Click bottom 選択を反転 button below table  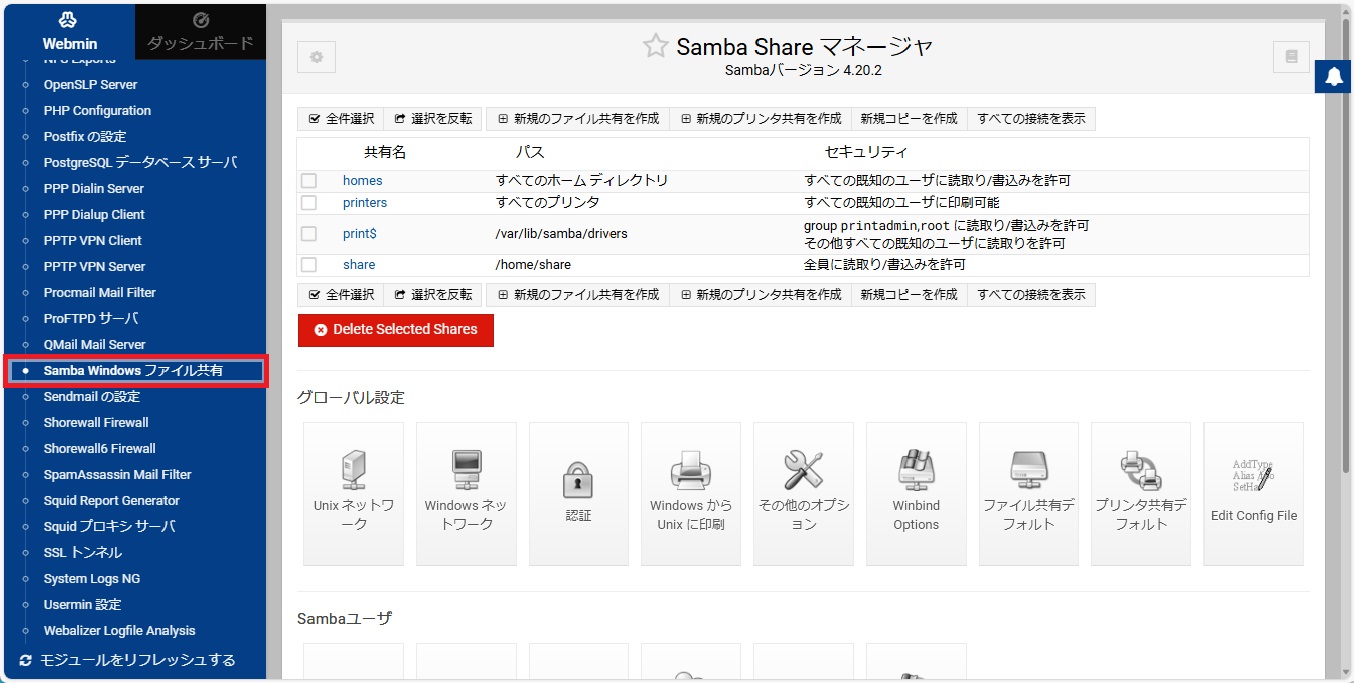pyautogui.click(x=433, y=295)
